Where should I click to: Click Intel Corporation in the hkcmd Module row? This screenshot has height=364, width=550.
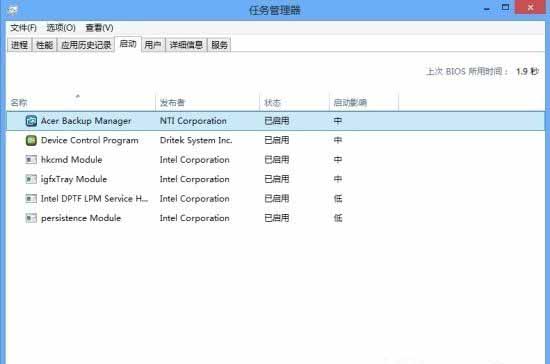(194, 160)
